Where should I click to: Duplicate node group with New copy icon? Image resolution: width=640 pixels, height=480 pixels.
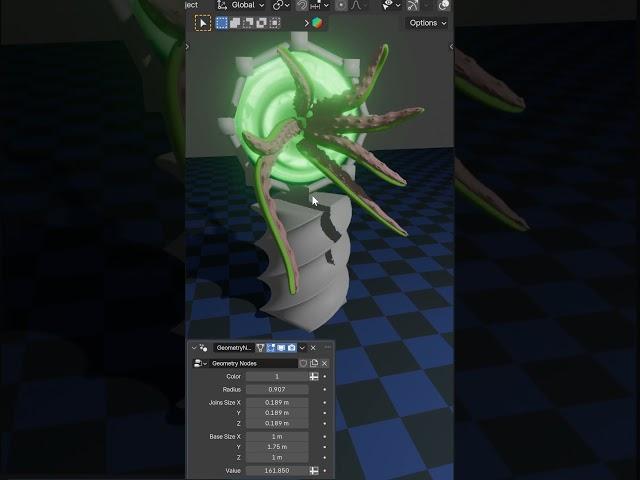point(314,363)
